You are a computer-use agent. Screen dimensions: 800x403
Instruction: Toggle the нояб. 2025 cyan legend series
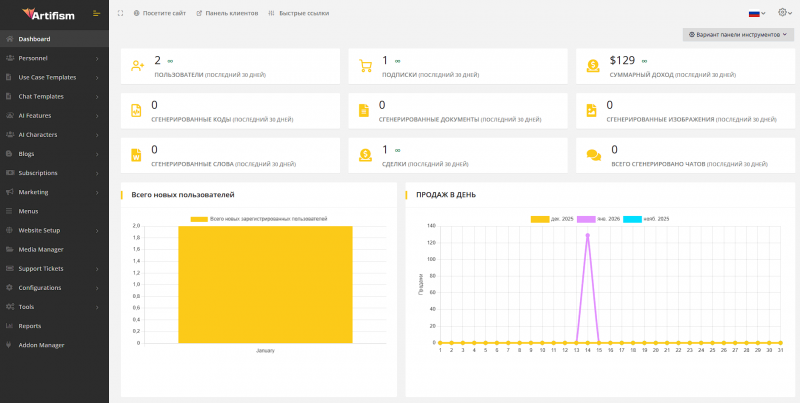click(x=646, y=219)
